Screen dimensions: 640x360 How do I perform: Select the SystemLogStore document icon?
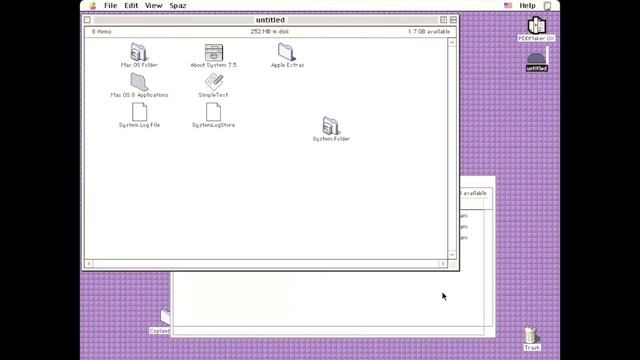coord(213,112)
